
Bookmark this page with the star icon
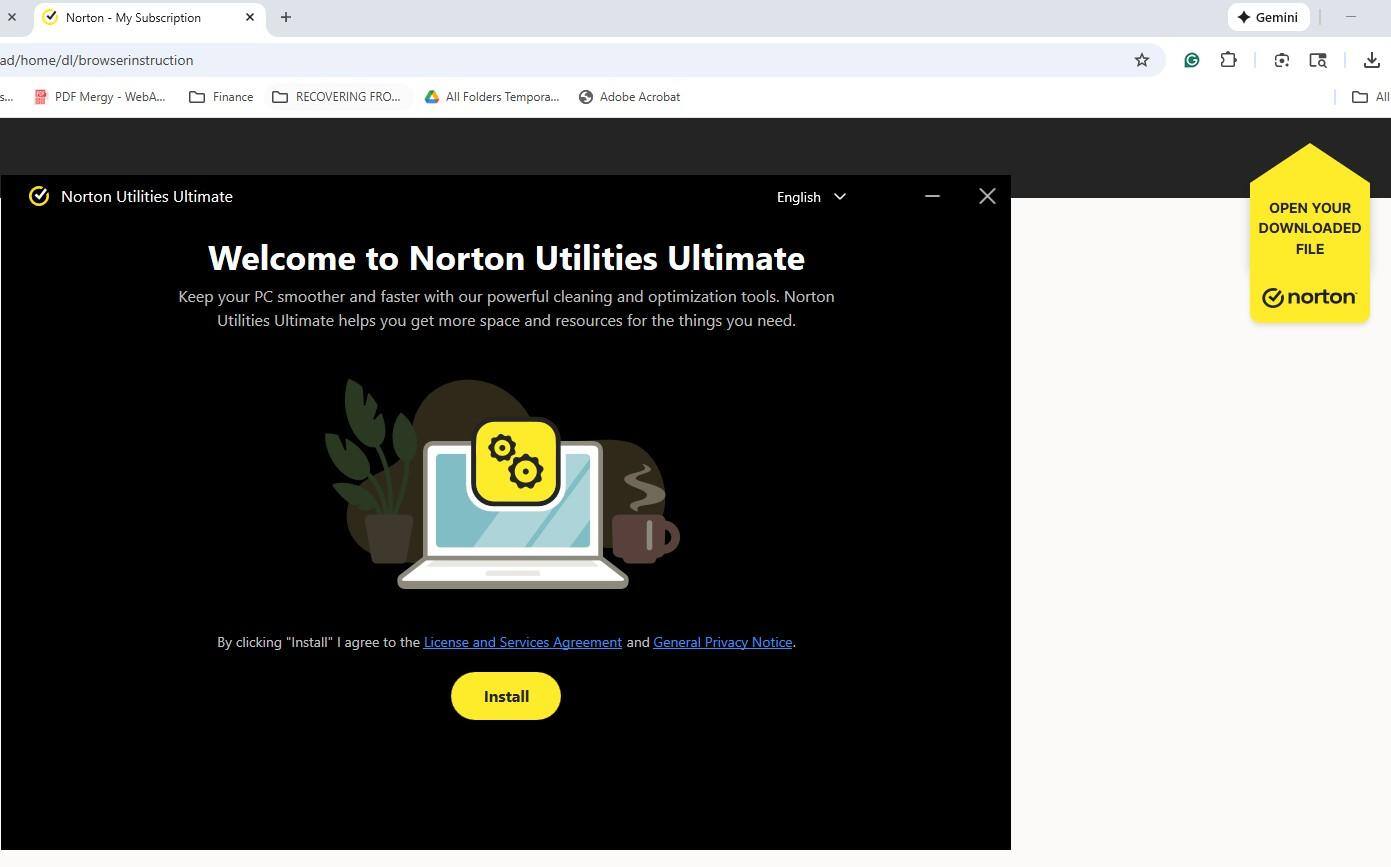(1141, 60)
